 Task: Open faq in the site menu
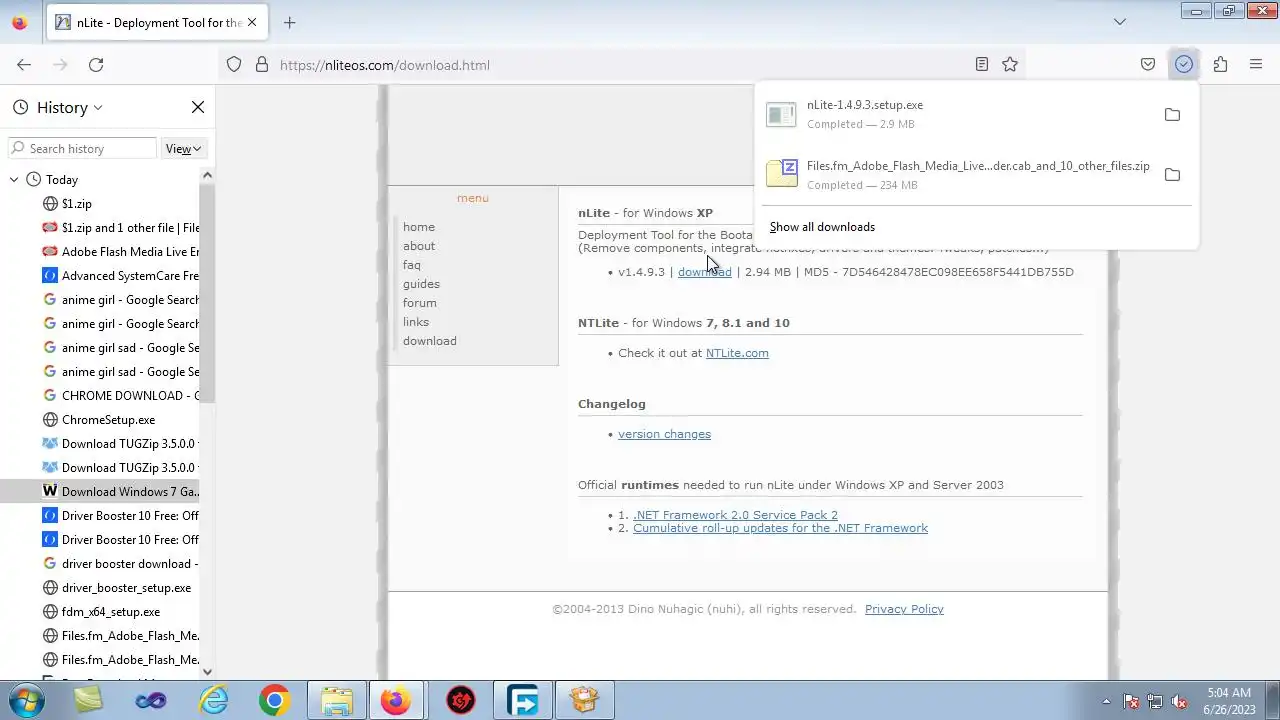click(412, 265)
